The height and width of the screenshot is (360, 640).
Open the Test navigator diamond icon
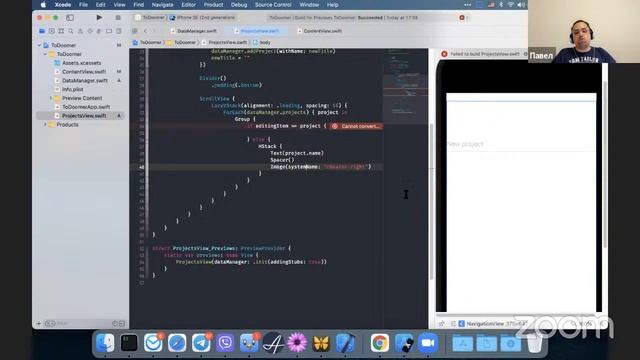(x=90, y=31)
